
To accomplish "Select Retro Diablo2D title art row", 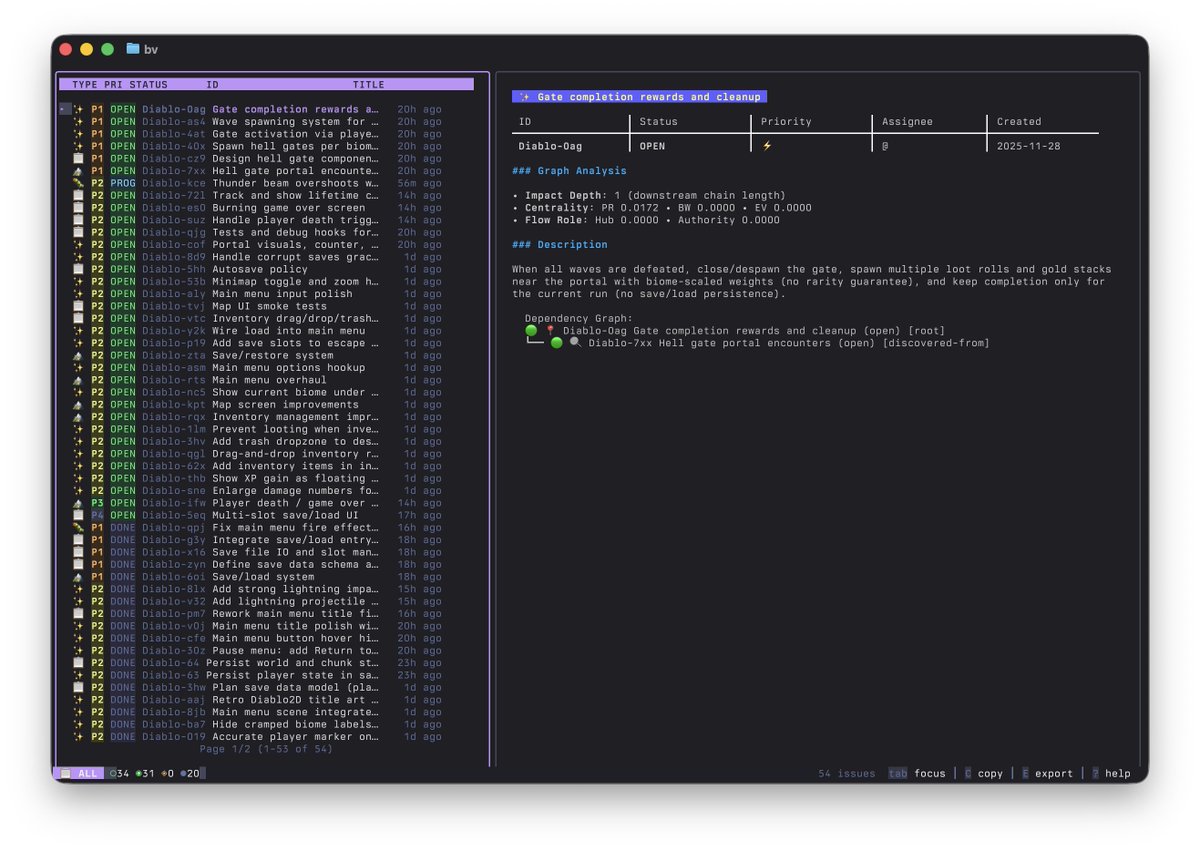I will 265,700.
